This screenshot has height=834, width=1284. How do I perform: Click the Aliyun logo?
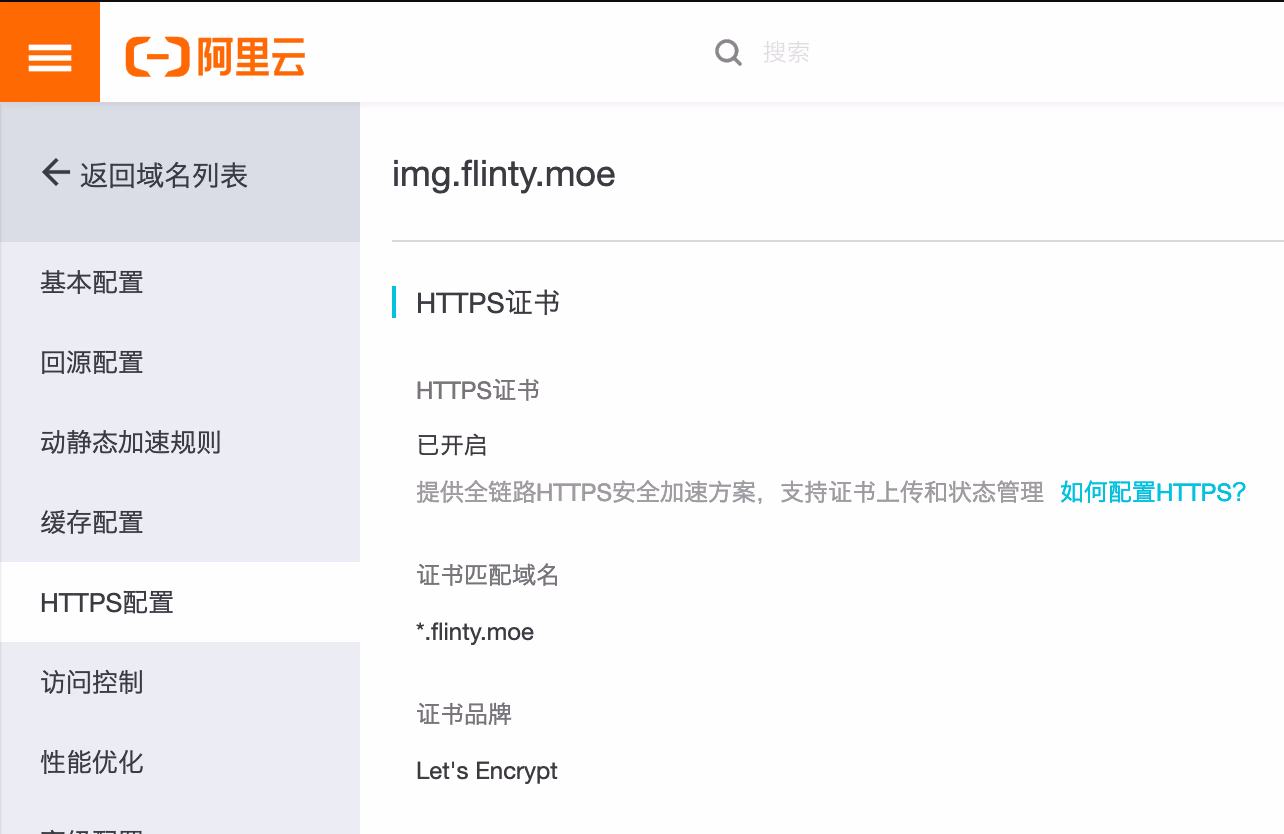point(215,56)
